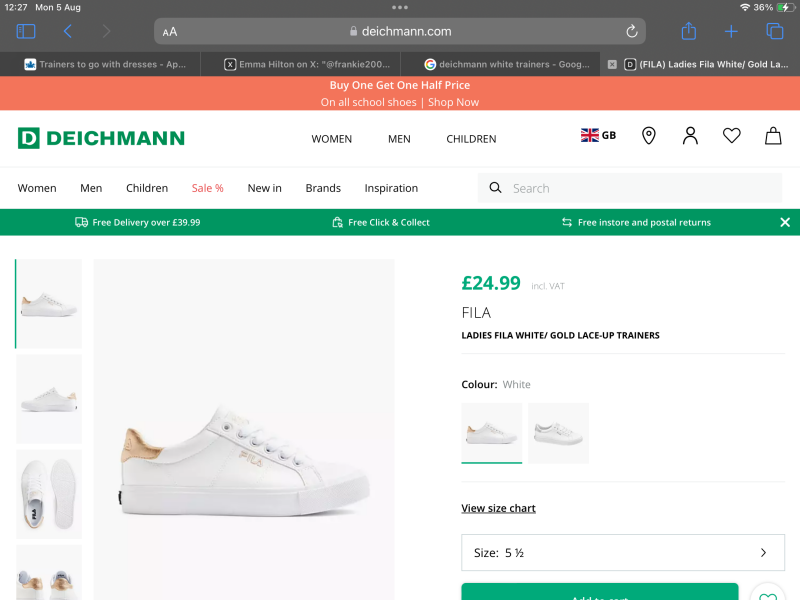Open the Safari share sheet
800x600 pixels.
coord(689,31)
